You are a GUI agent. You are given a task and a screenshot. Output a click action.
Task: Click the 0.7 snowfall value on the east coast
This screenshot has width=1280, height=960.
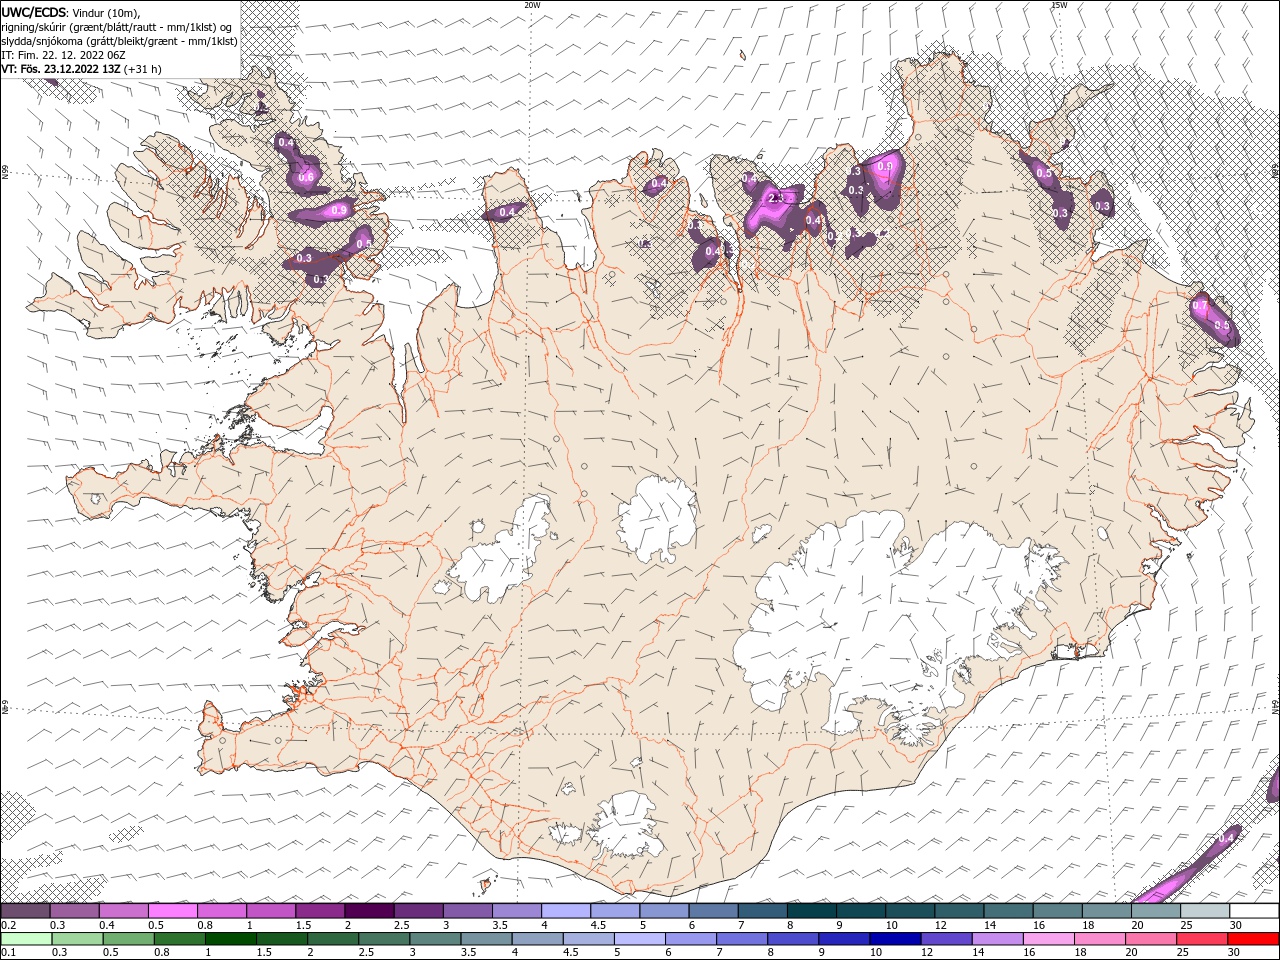[1201, 305]
